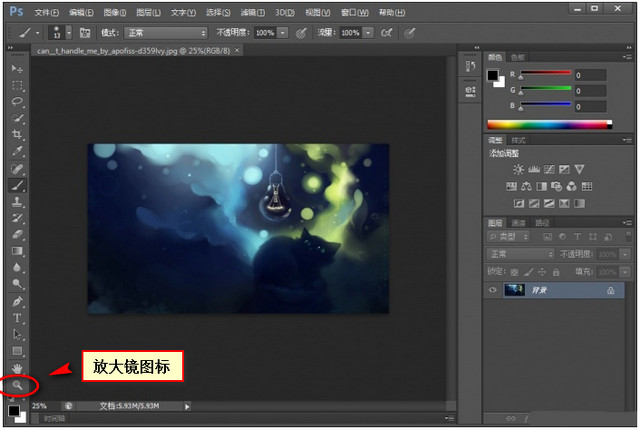Select the Pen tool

(17, 302)
